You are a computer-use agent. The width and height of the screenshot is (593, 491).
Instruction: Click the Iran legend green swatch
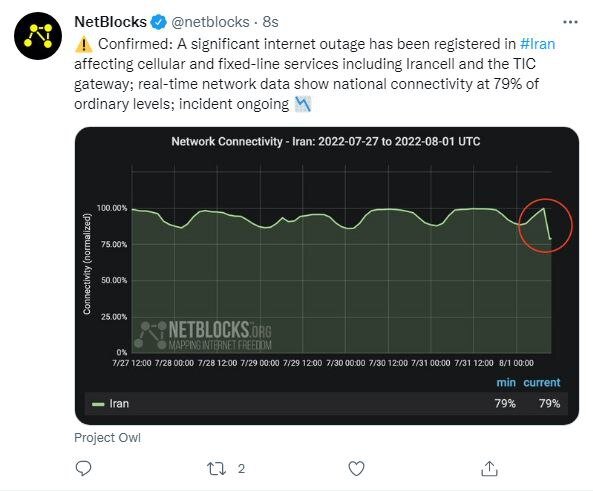[98, 404]
